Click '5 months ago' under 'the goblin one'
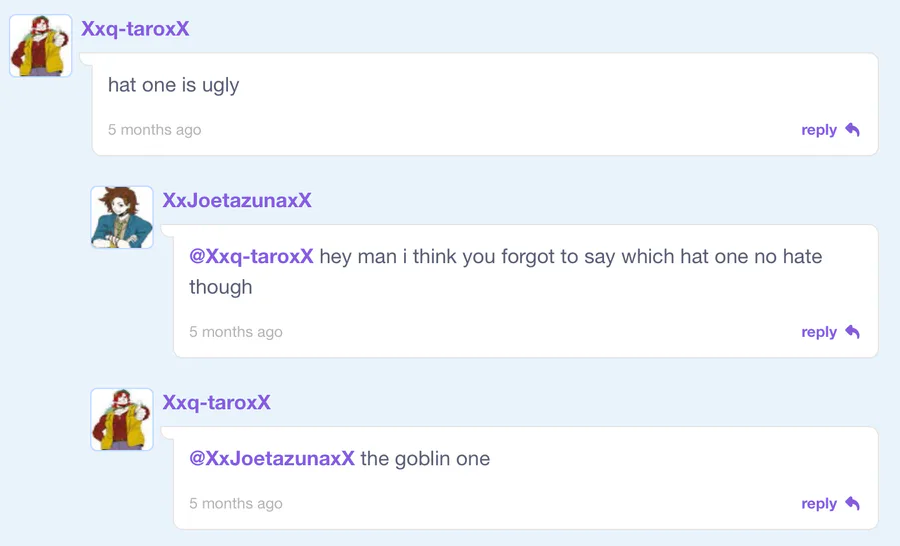 [236, 504]
